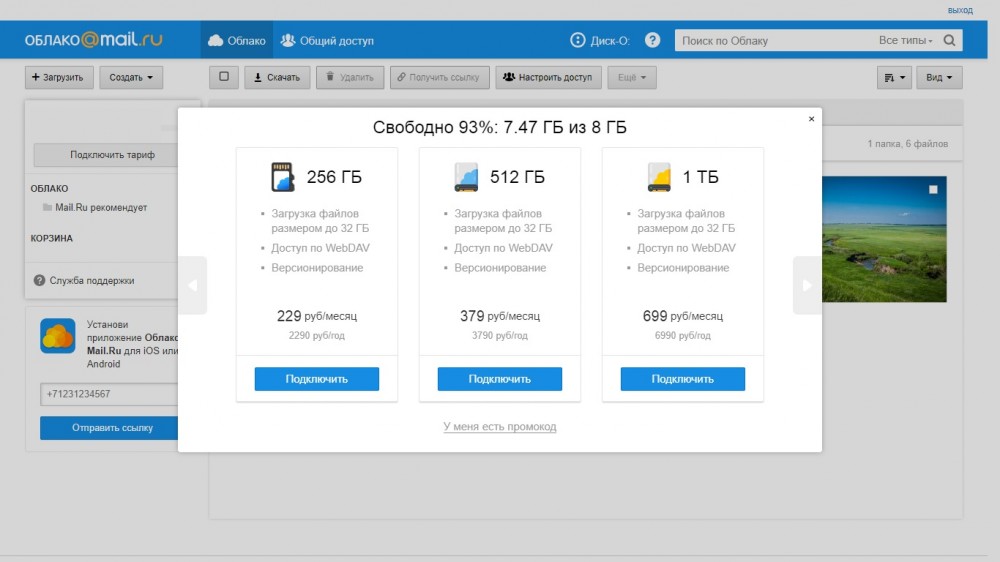The image size is (1000, 562).
Task: Click Подключить for 512 ГБ plan
Action: point(500,379)
